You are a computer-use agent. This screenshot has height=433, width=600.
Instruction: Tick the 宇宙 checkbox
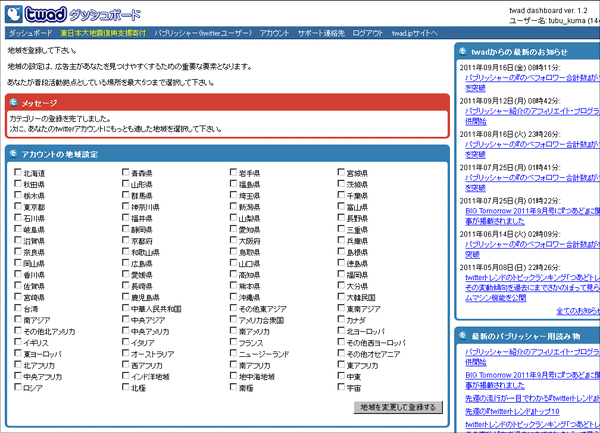341,387
